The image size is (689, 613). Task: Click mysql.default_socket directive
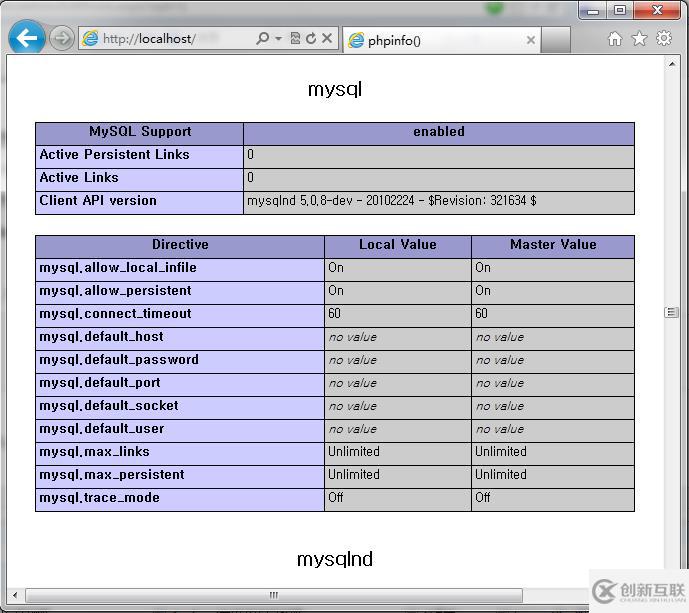(109, 406)
